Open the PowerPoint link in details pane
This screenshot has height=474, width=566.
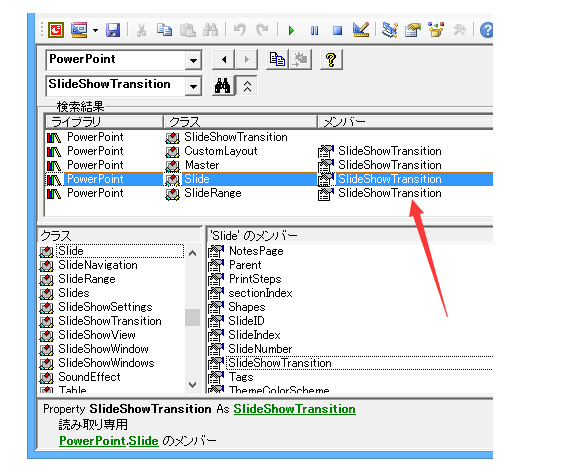(92, 441)
